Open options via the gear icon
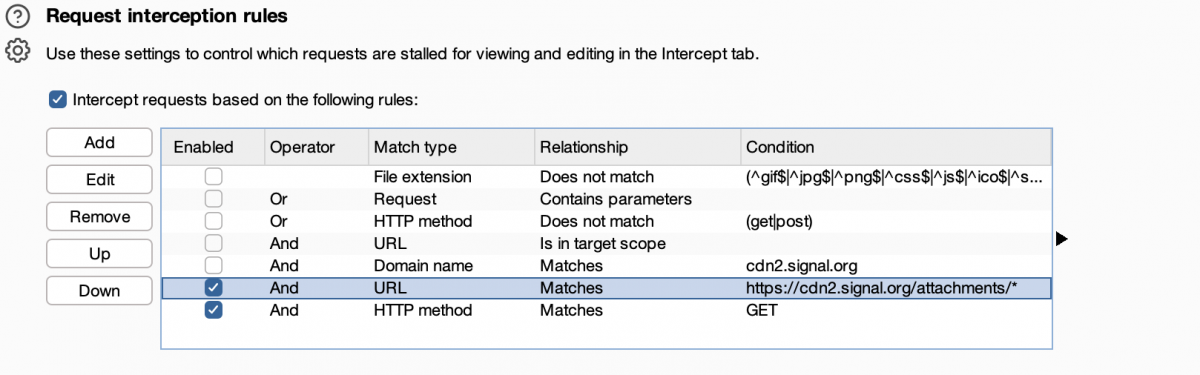Viewport: 1200px width, 375px height. point(18,51)
